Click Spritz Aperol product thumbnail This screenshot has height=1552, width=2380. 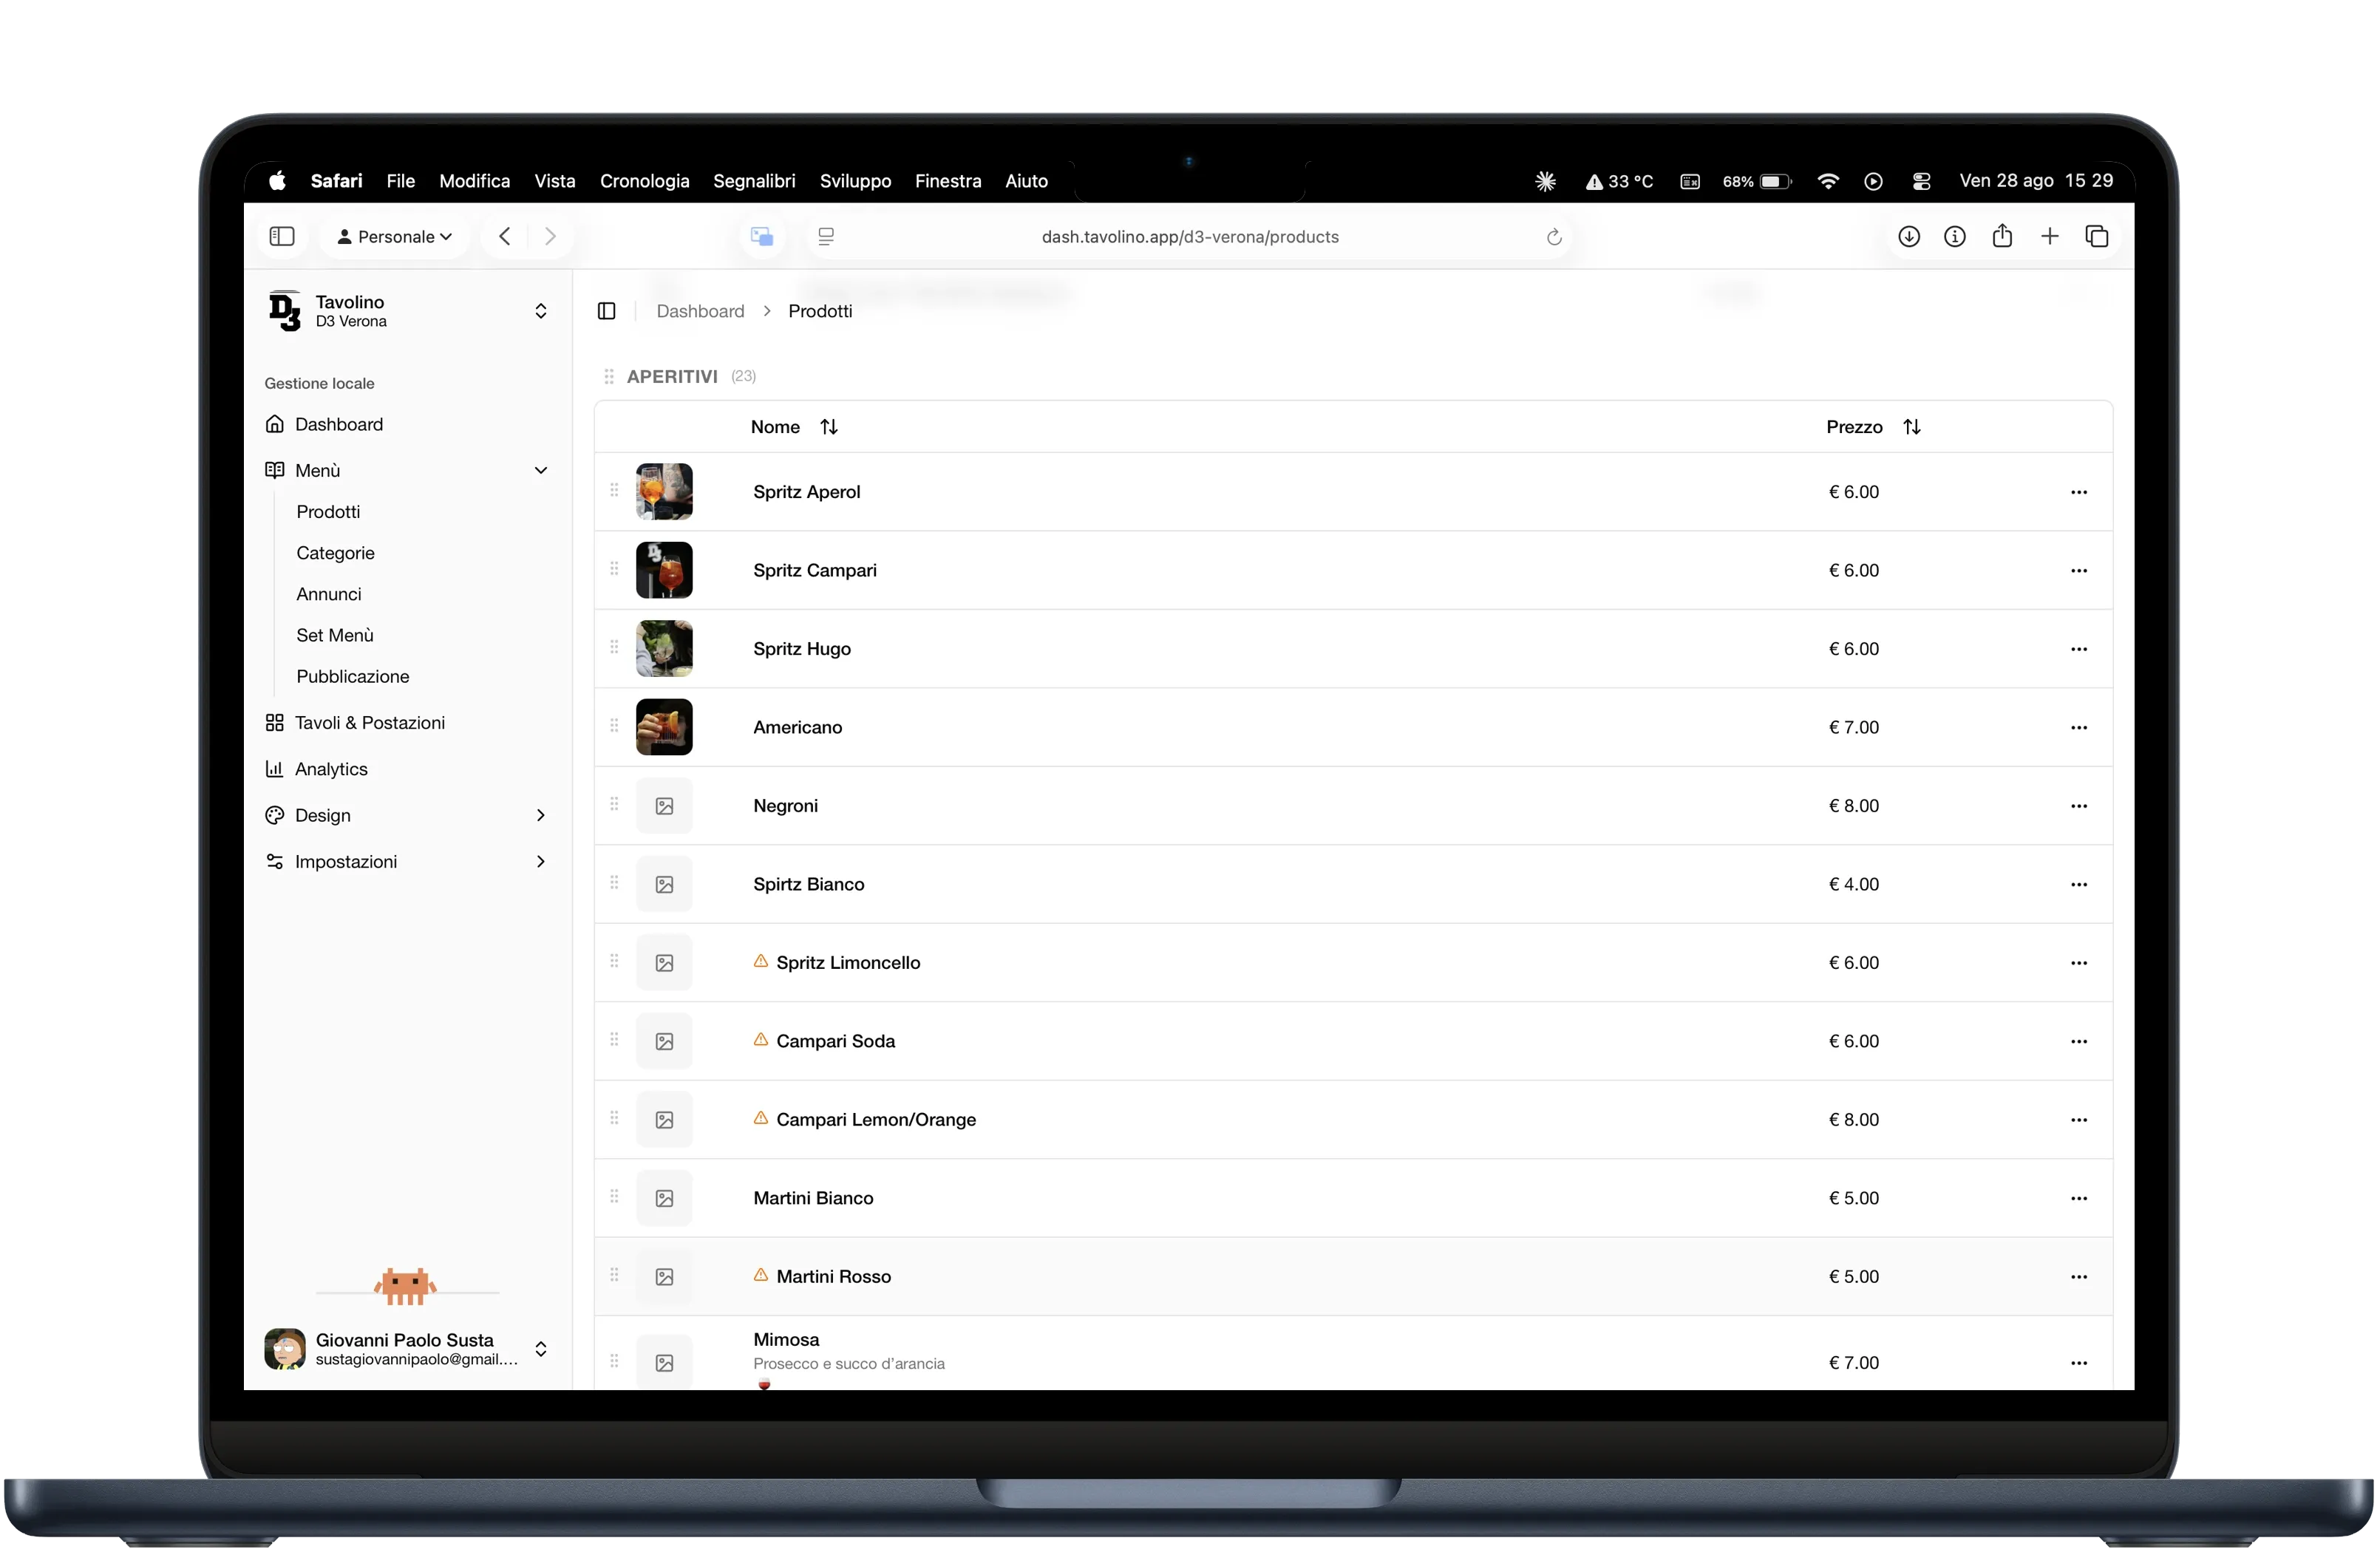point(664,492)
